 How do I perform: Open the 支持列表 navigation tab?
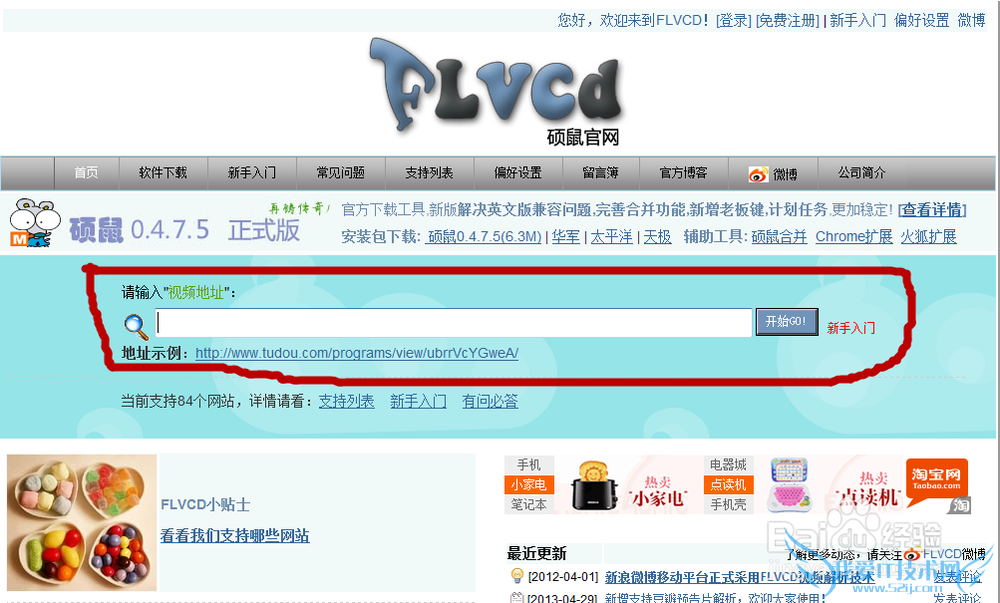point(429,173)
